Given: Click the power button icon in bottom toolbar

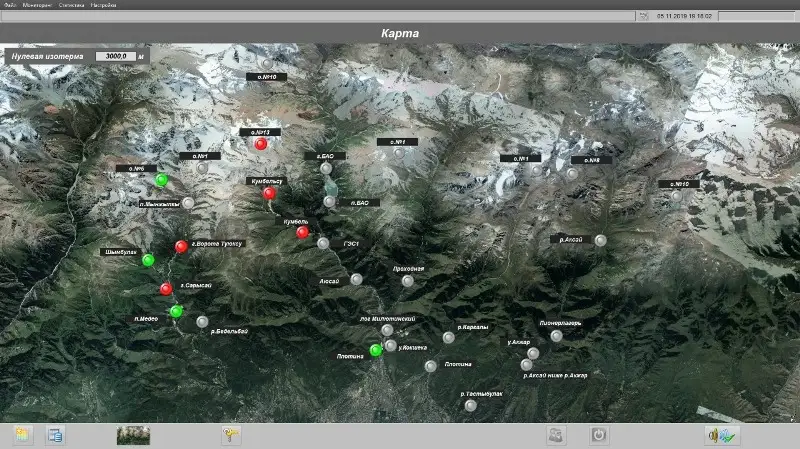Looking at the screenshot, I should click(598, 435).
